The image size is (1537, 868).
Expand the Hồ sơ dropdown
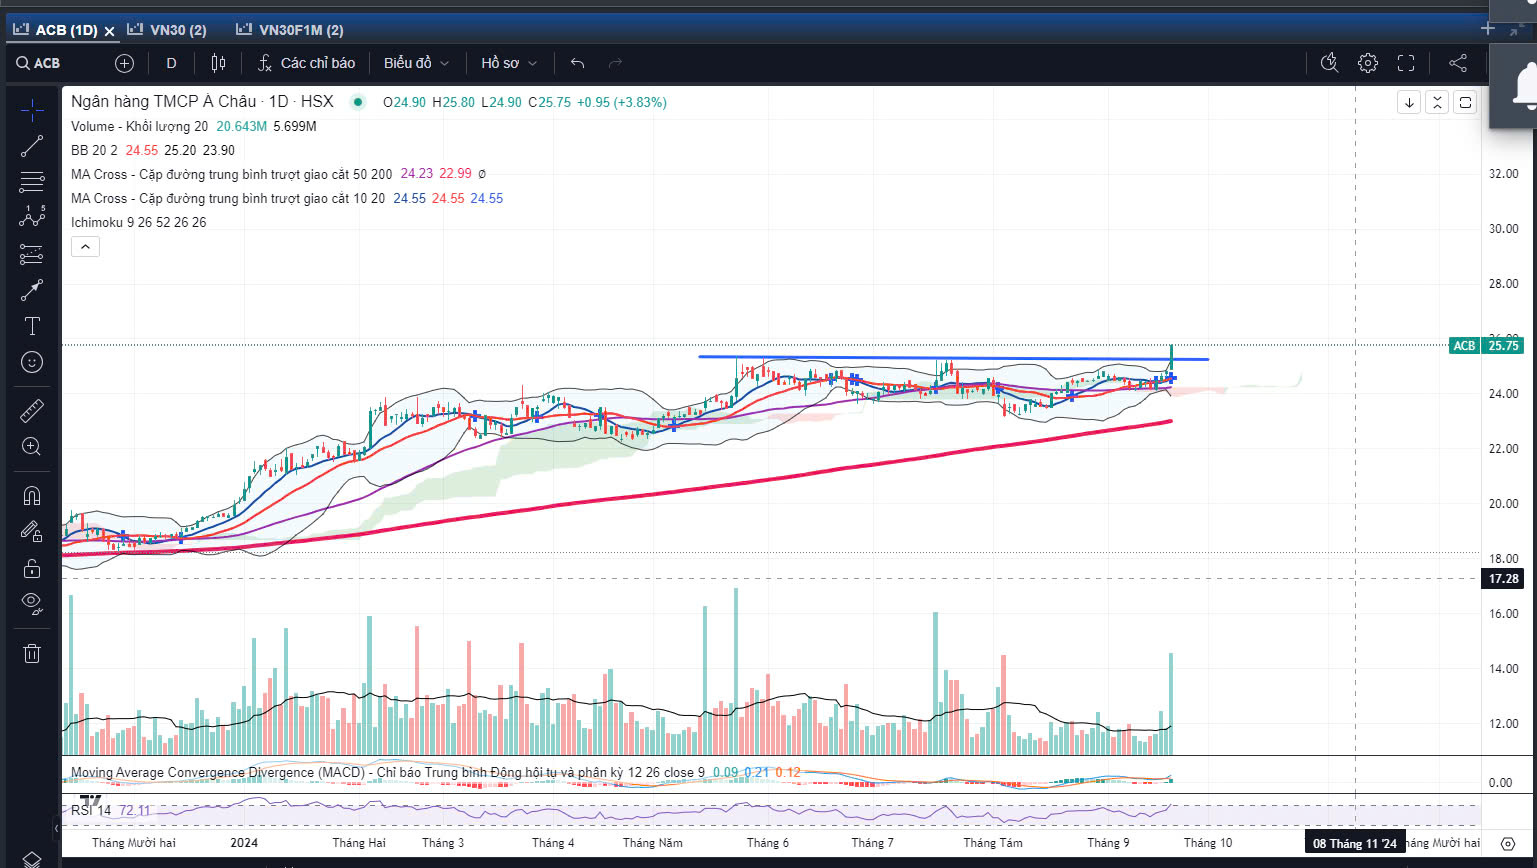pos(509,63)
